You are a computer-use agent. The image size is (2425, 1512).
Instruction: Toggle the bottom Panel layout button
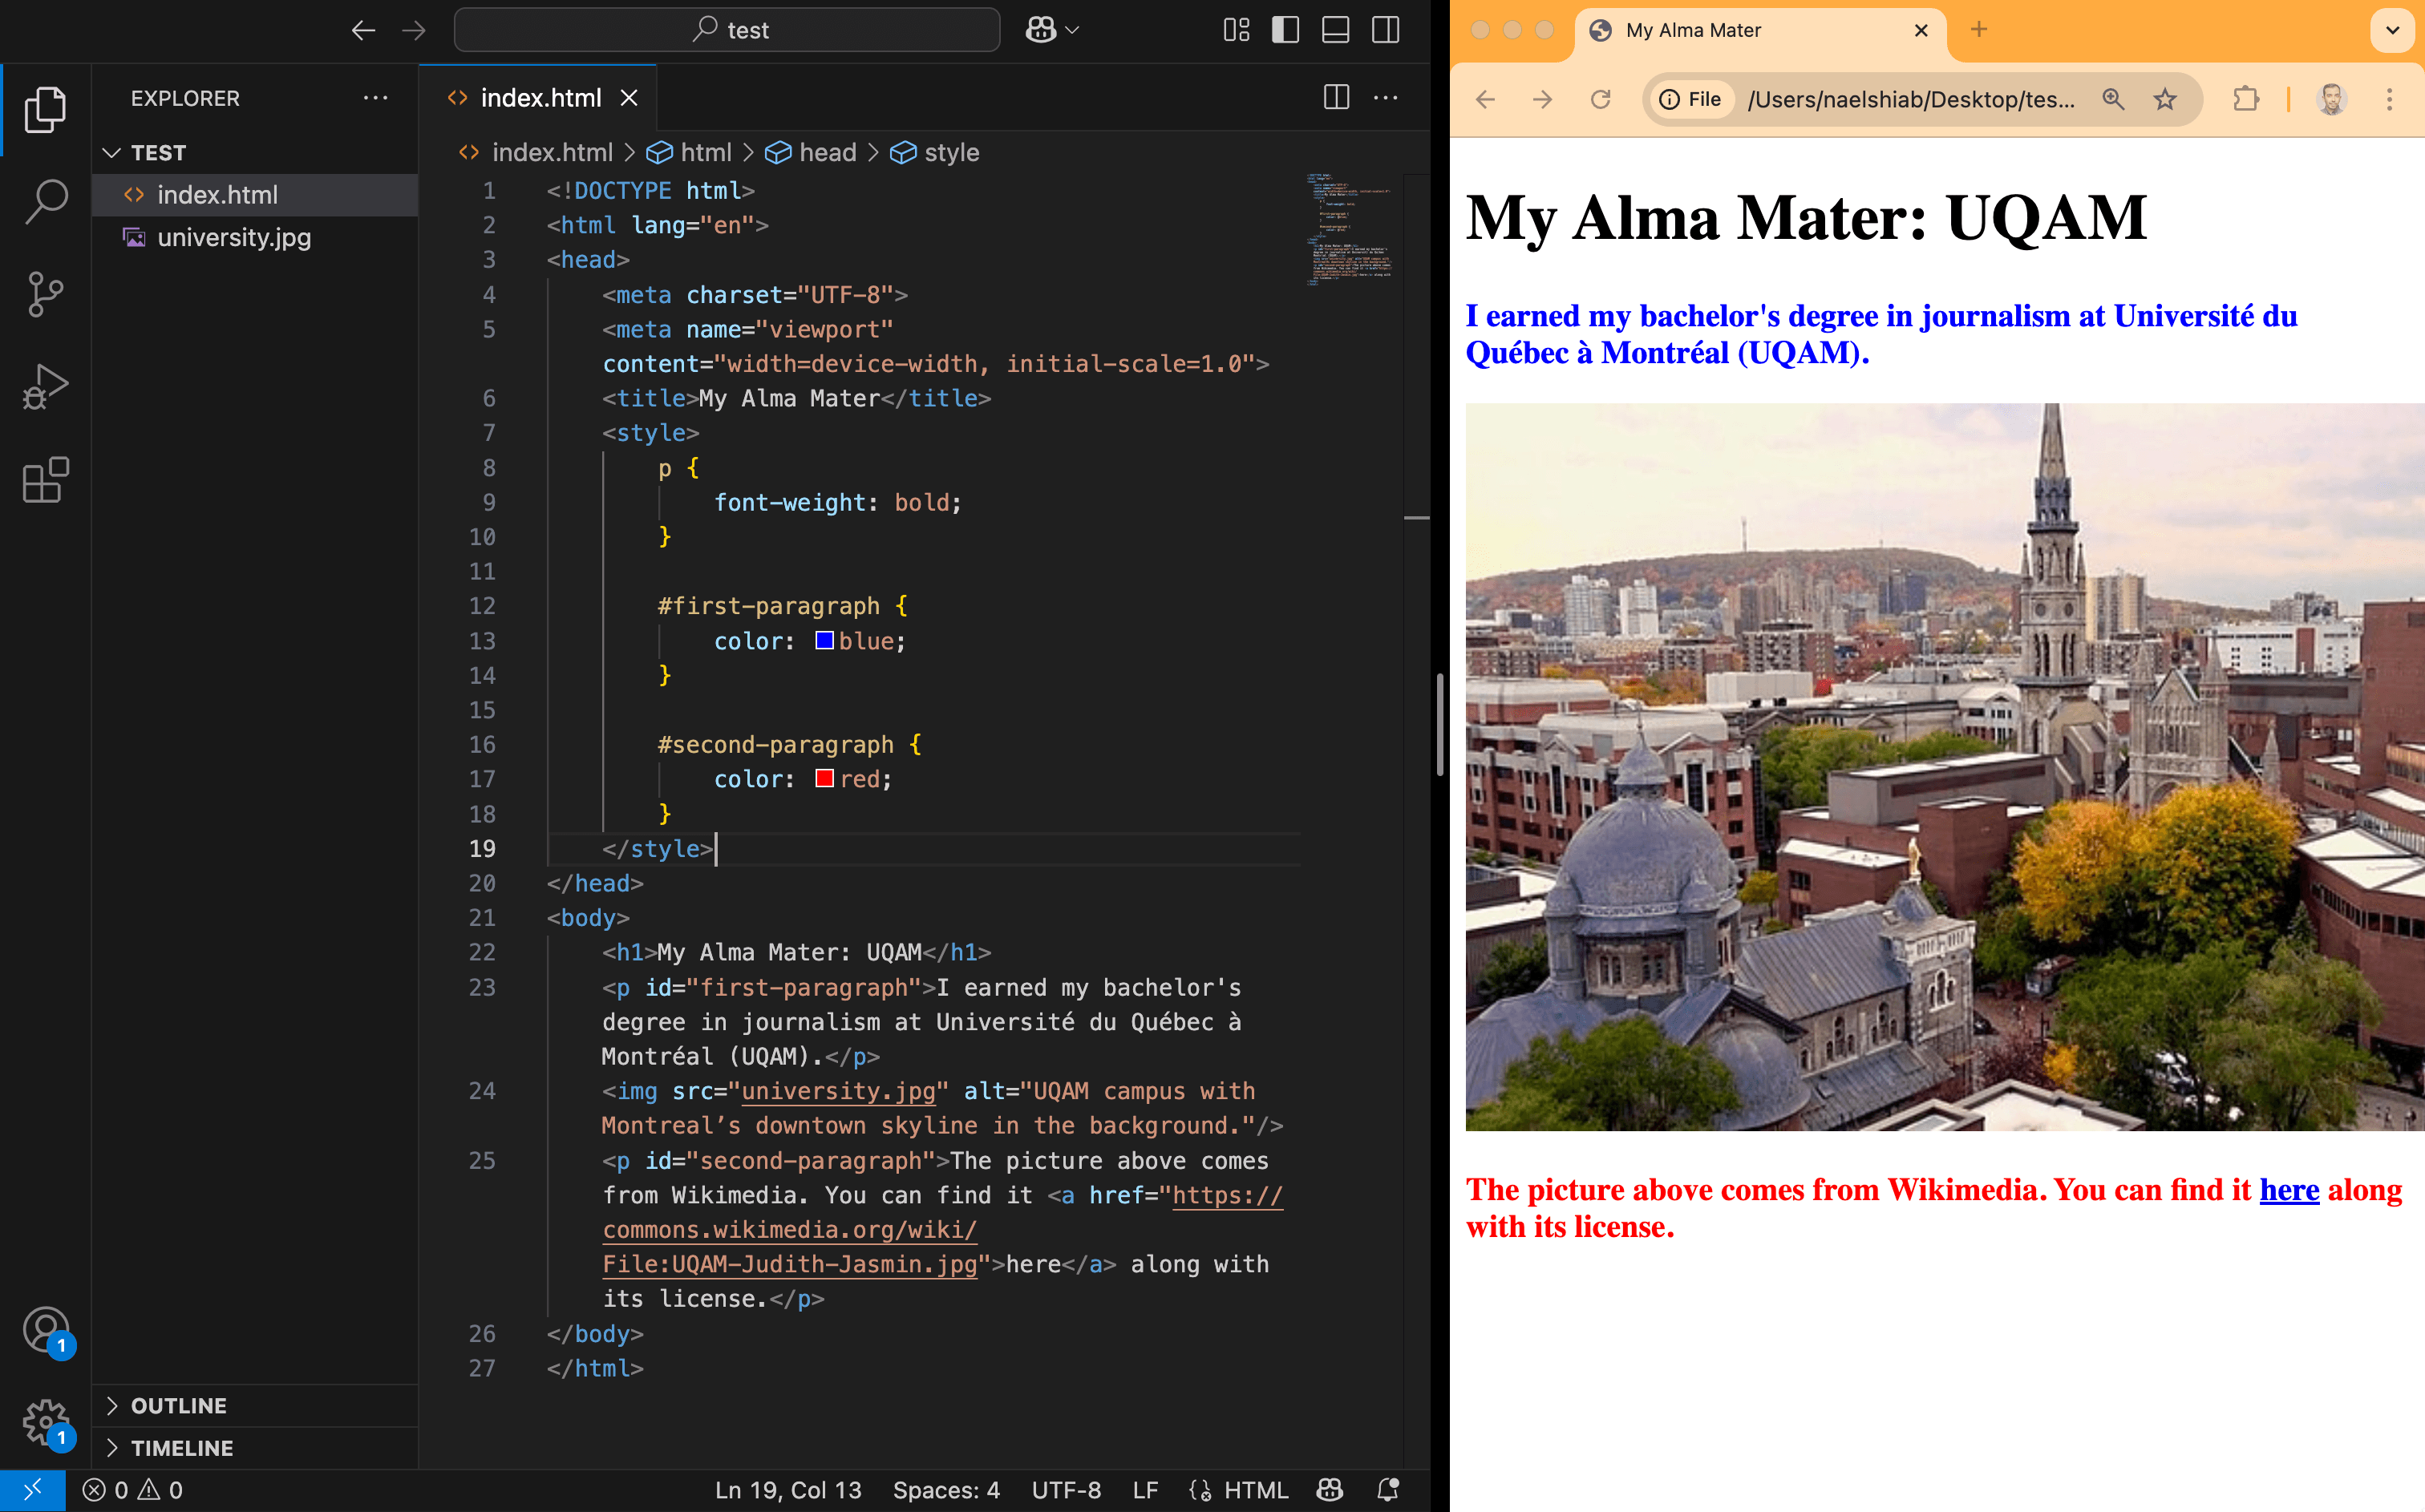click(x=1335, y=30)
